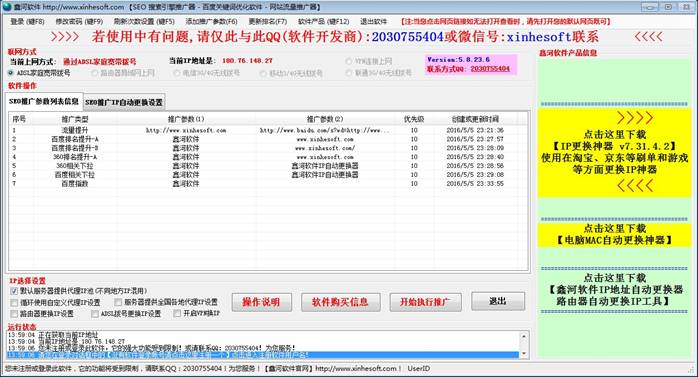Click the www.xinhesoft.com/ cell in row 3
This screenshot has width=698, height=377.
point(325,148)
